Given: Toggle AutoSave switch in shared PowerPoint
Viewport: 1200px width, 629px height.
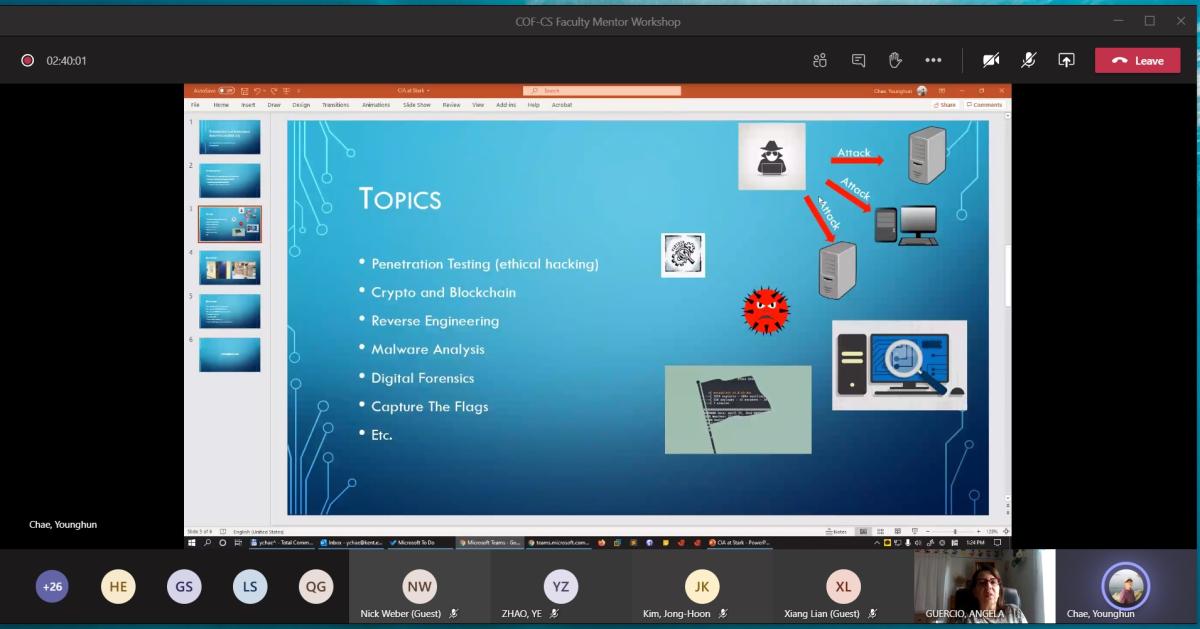Looking at the screenshot, I should [x=227, y=91].
